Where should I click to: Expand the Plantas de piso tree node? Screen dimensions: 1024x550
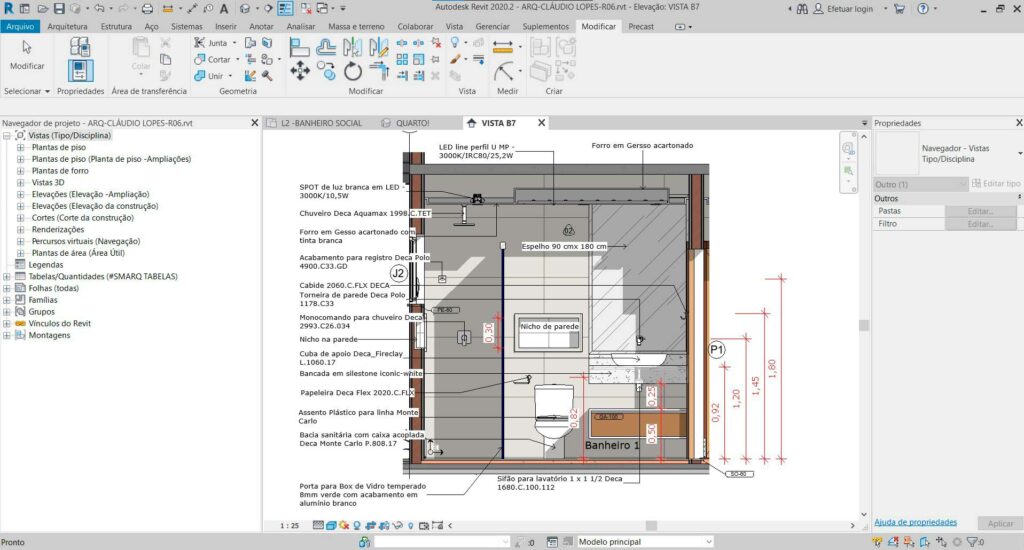(x=20, y=148)
